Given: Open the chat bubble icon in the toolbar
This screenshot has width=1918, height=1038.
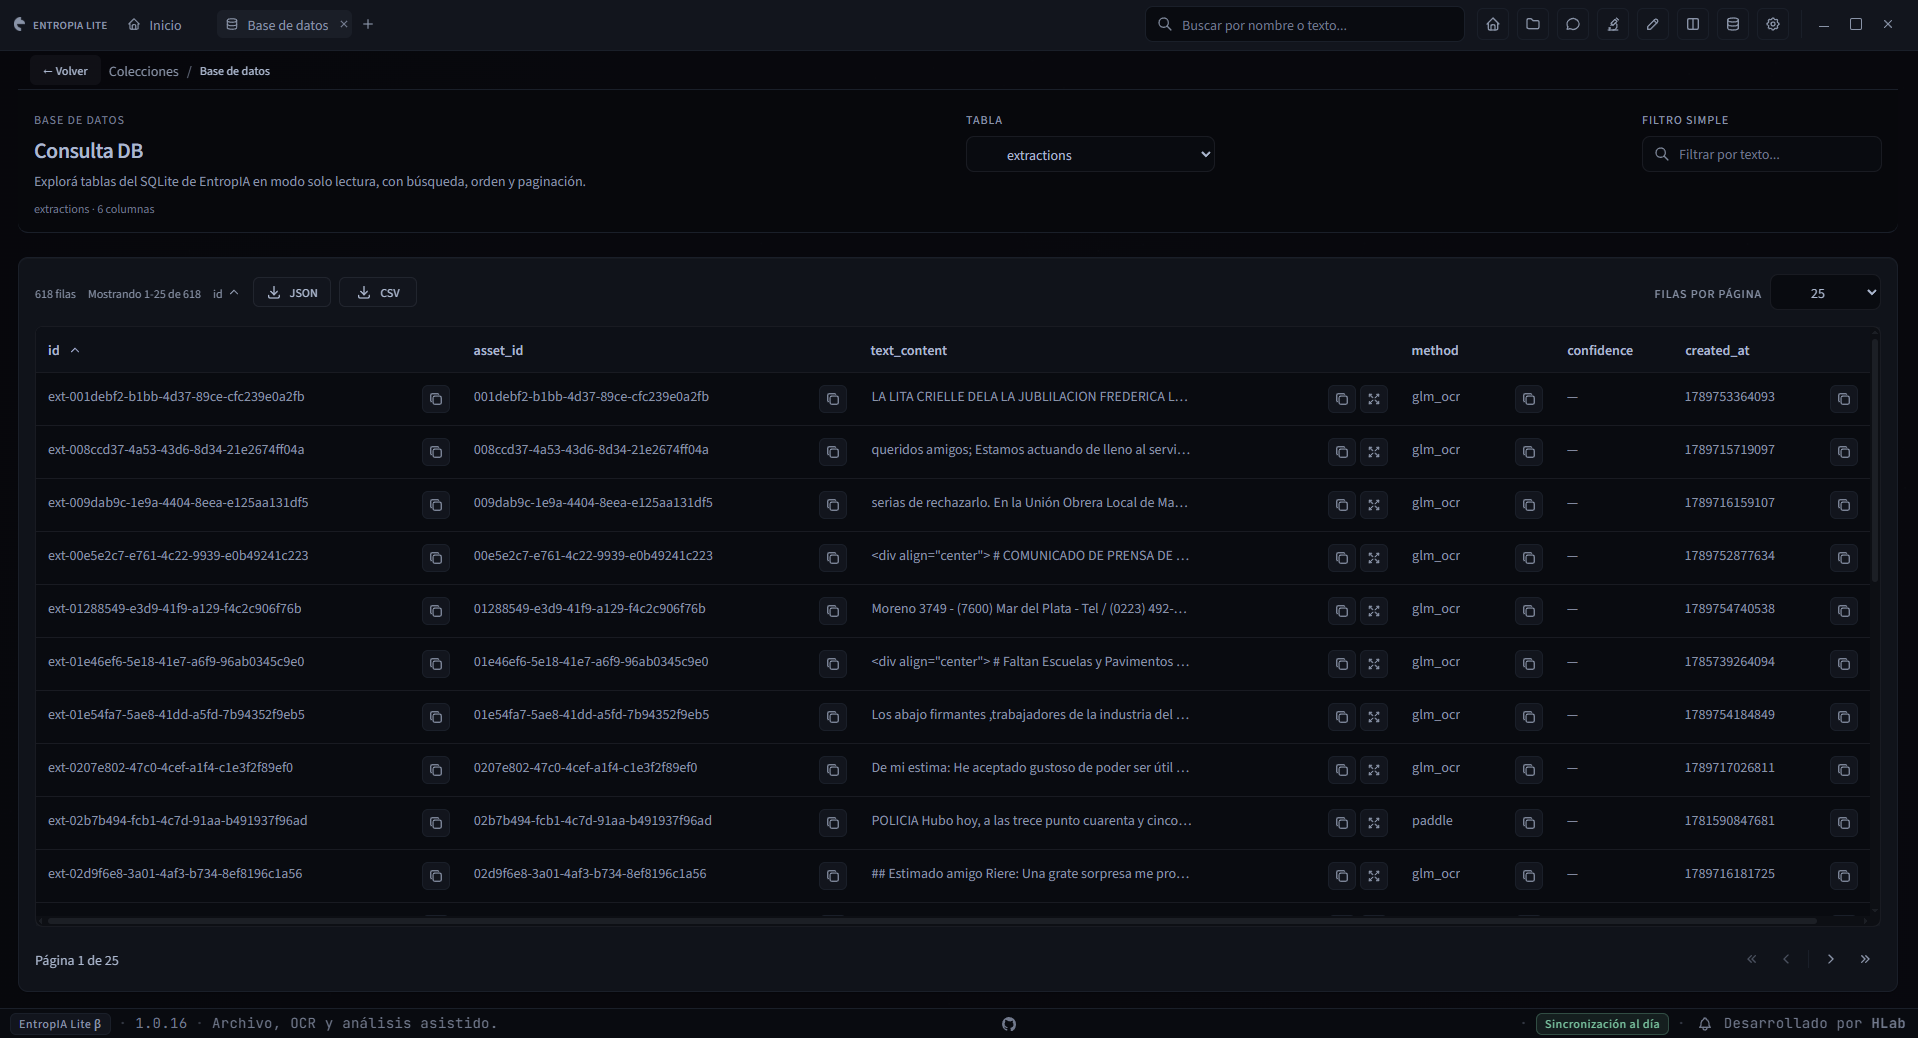Looking at the screenshot, I should 1573,24.
